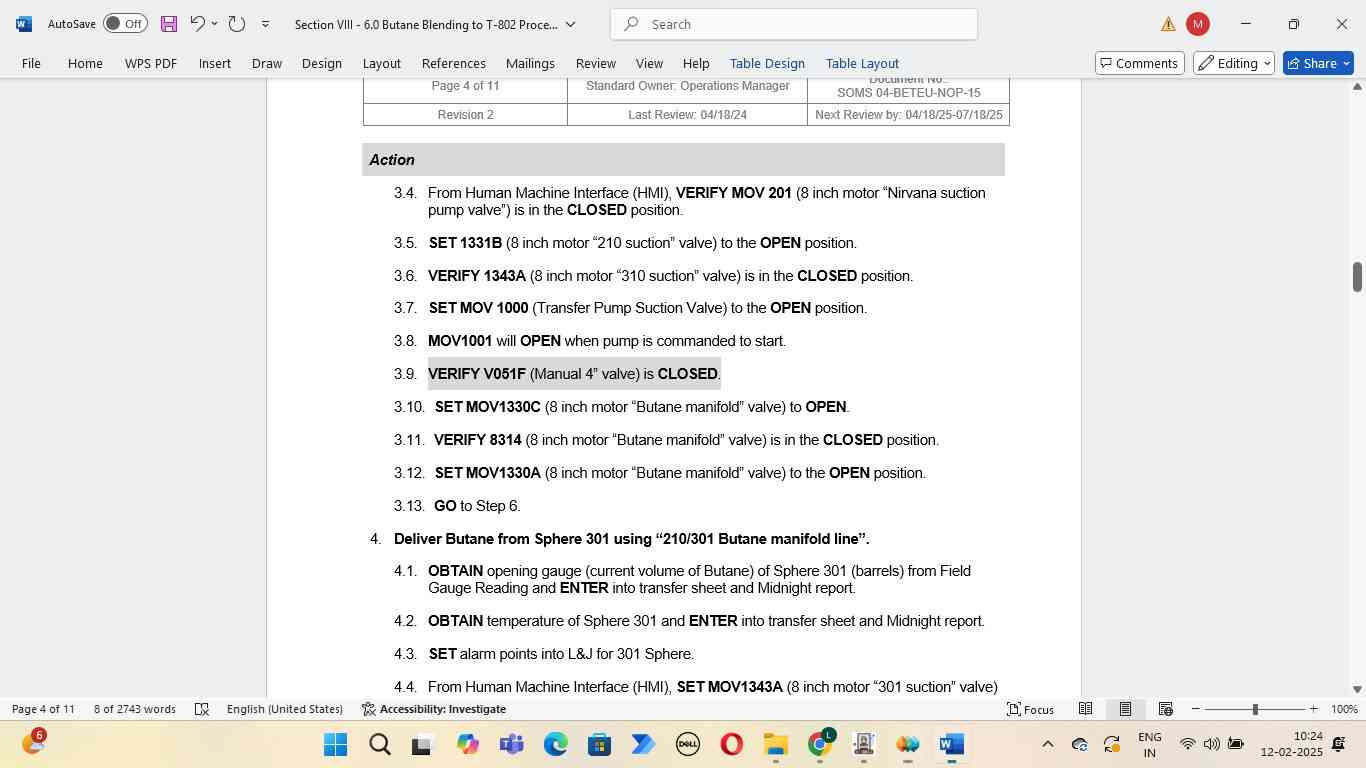Open Task View on taskbar

(422, 745)
